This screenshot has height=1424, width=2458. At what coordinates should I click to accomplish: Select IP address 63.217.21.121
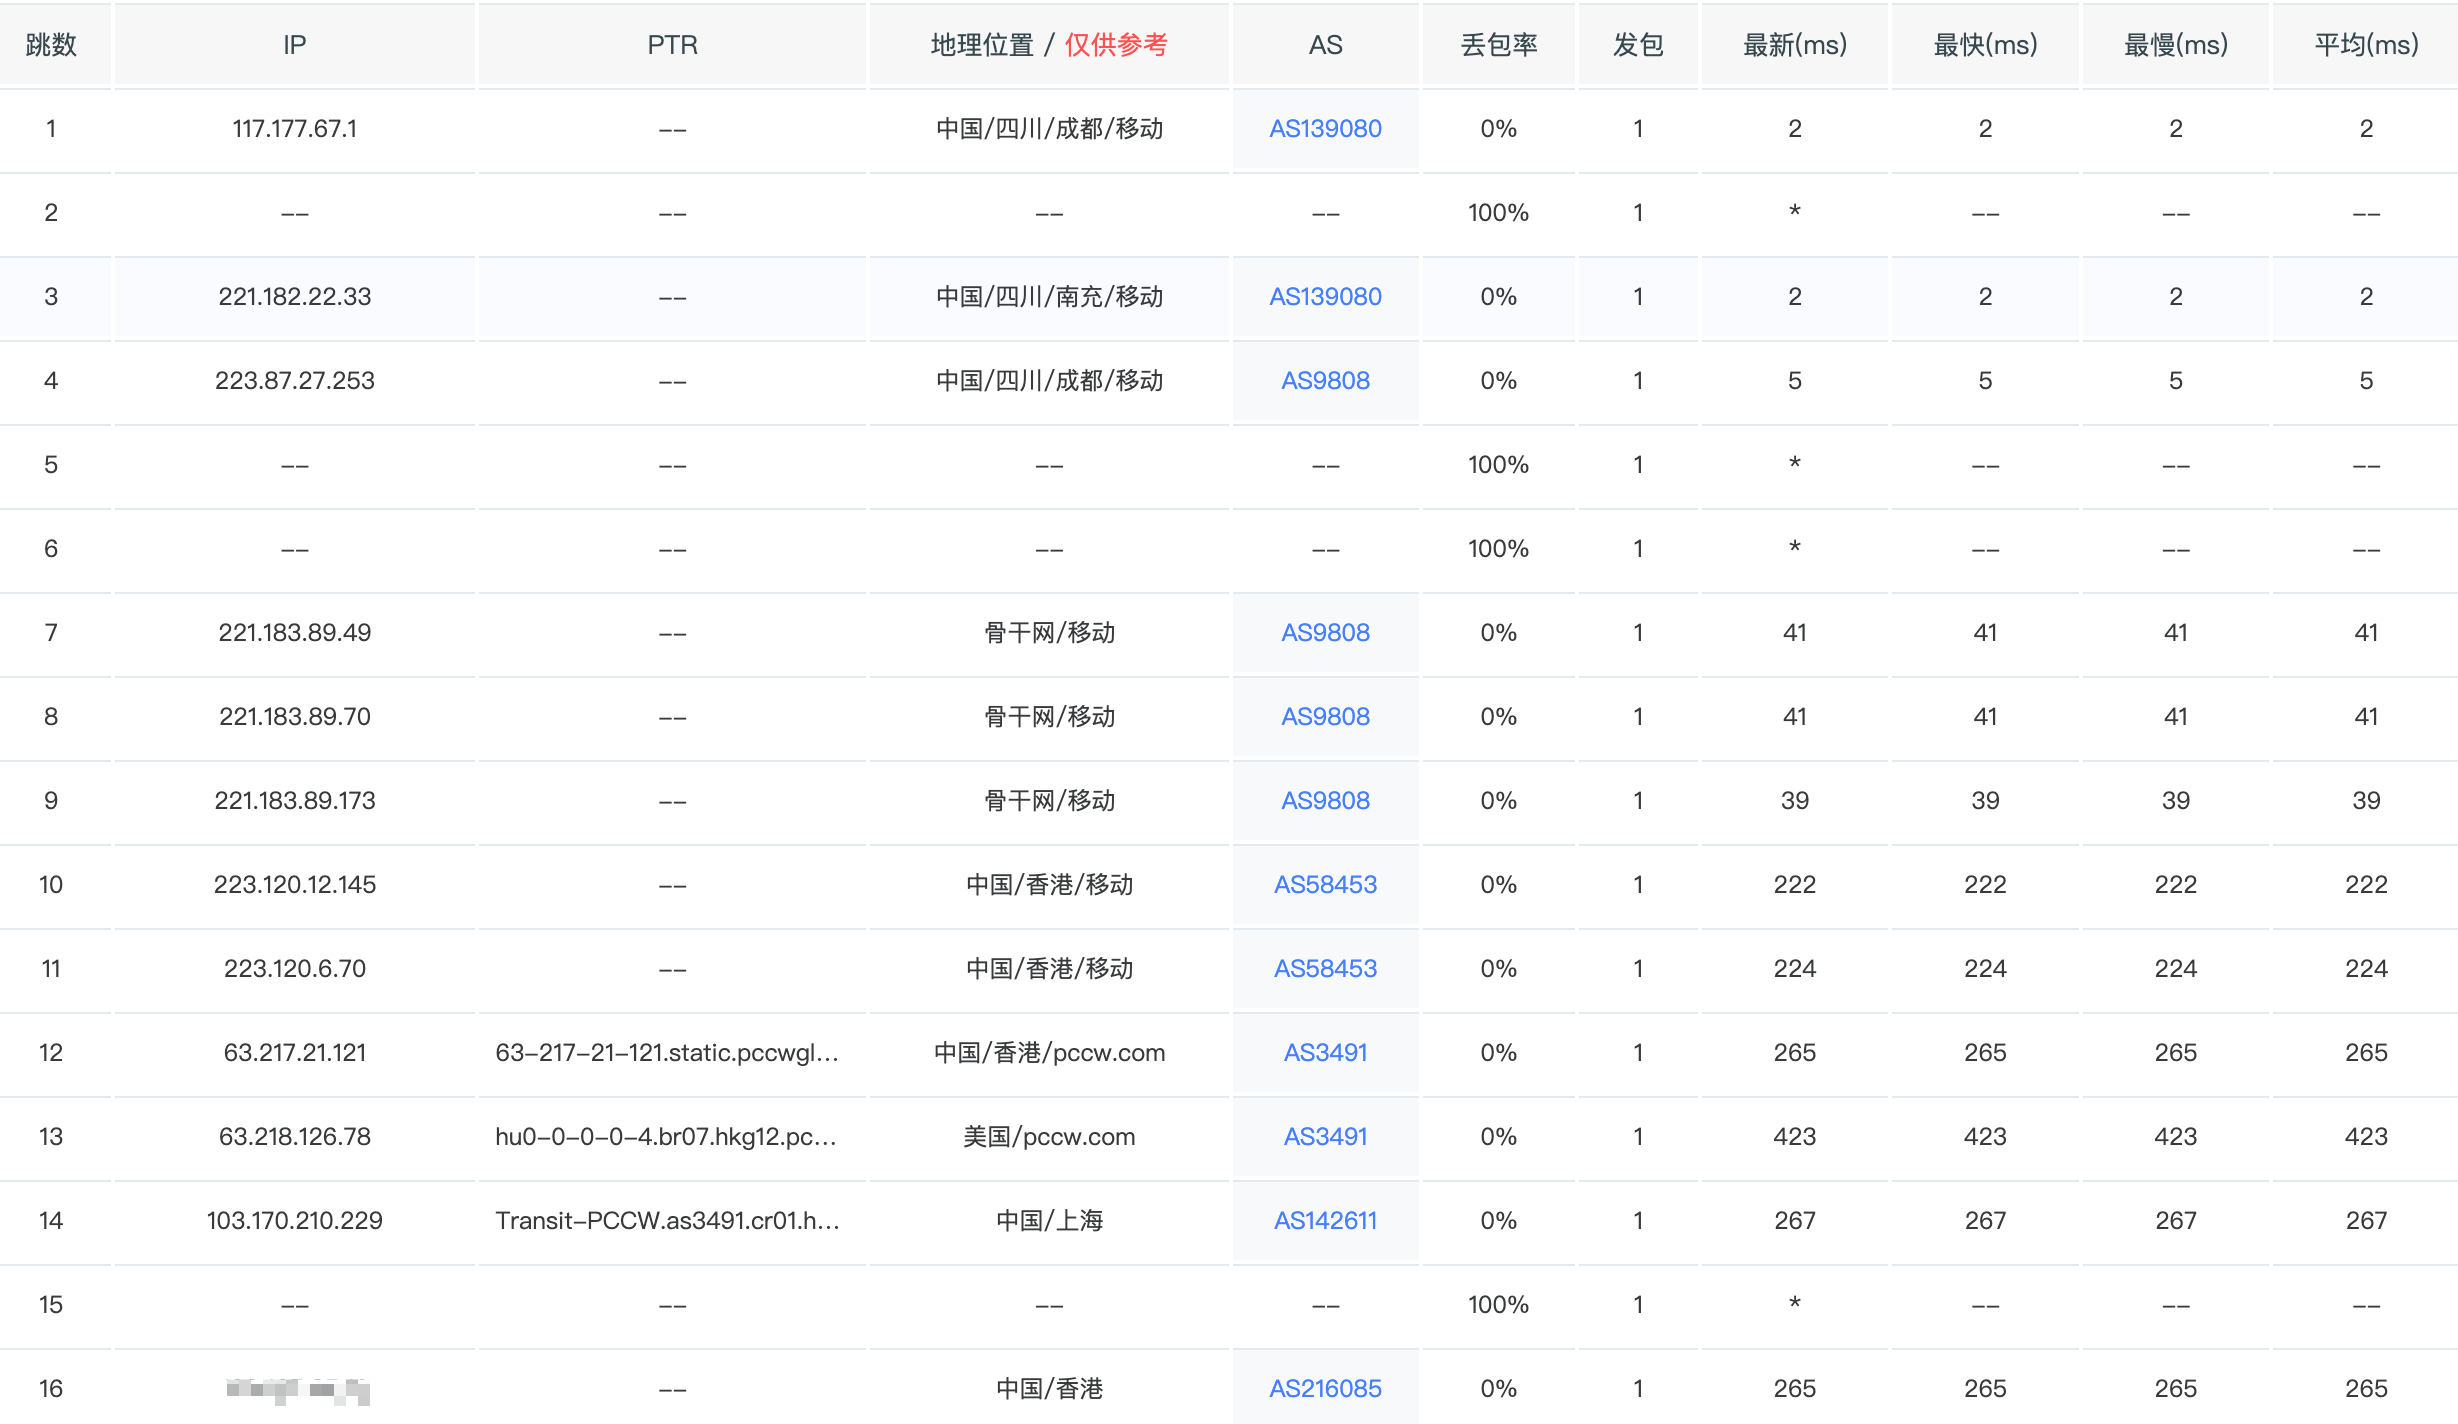[294, 1053]
